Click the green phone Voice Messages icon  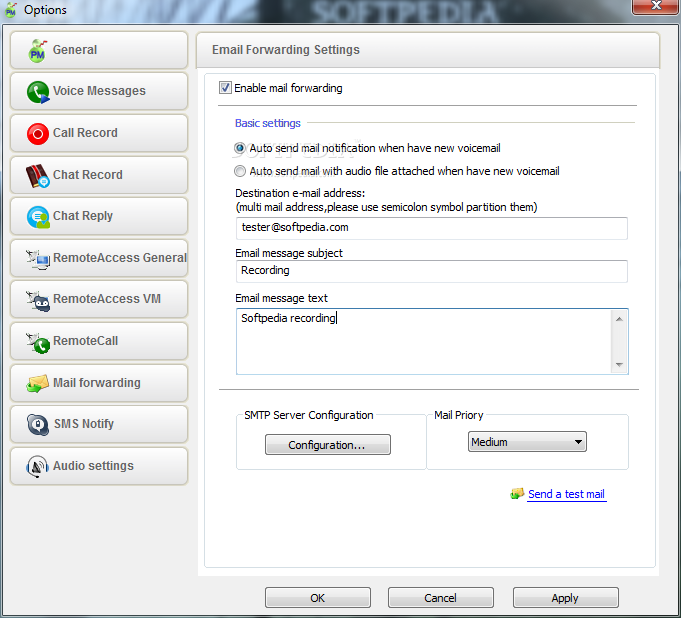pos(38,92)
